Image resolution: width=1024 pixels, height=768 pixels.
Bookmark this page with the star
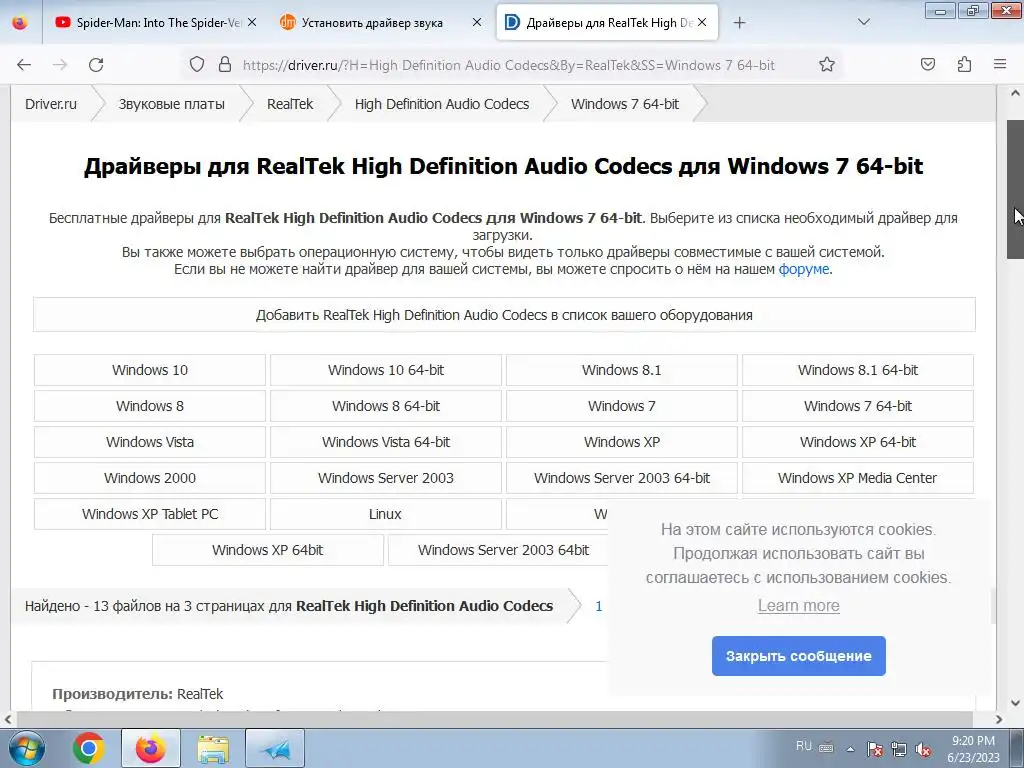pos(827,65)
